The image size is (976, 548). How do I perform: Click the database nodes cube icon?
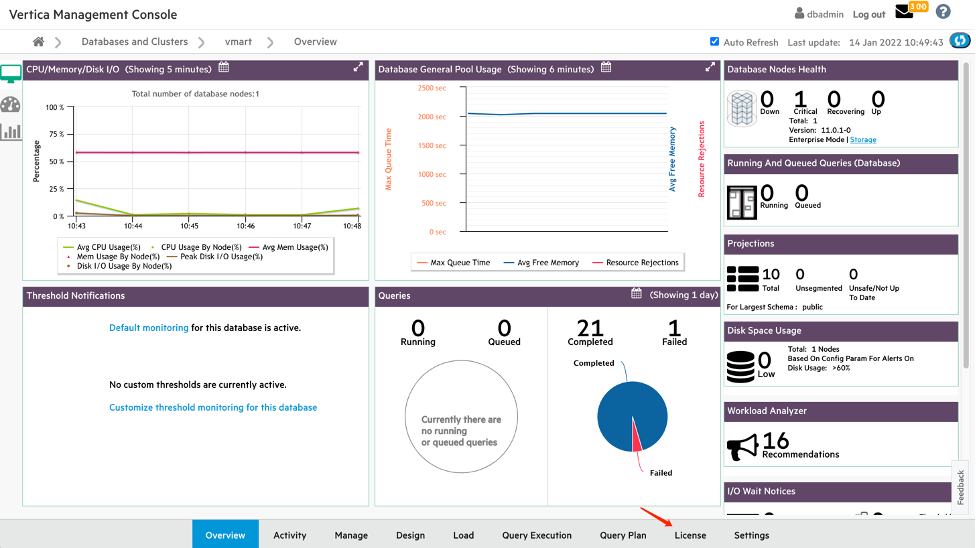tap(741, 109)
